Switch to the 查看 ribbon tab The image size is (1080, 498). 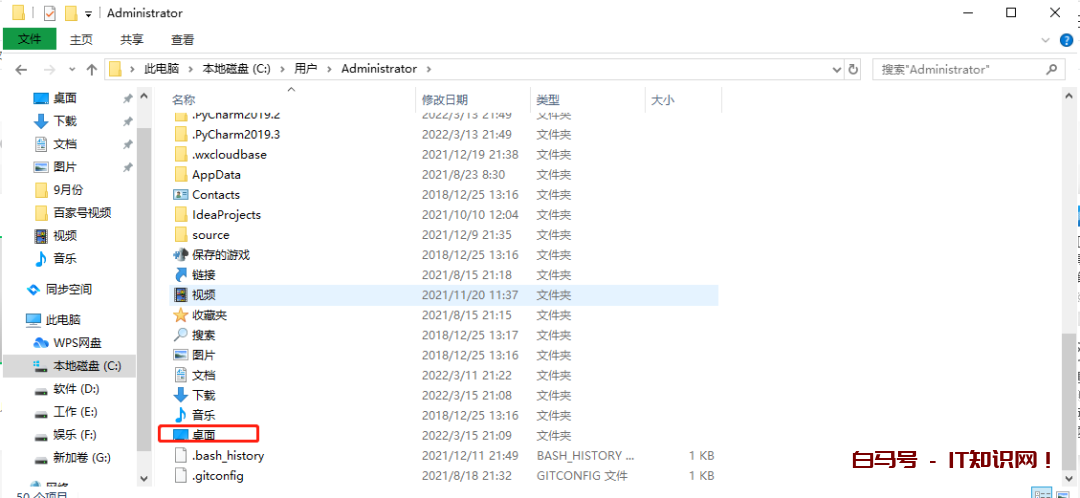(x=182, y=40)
